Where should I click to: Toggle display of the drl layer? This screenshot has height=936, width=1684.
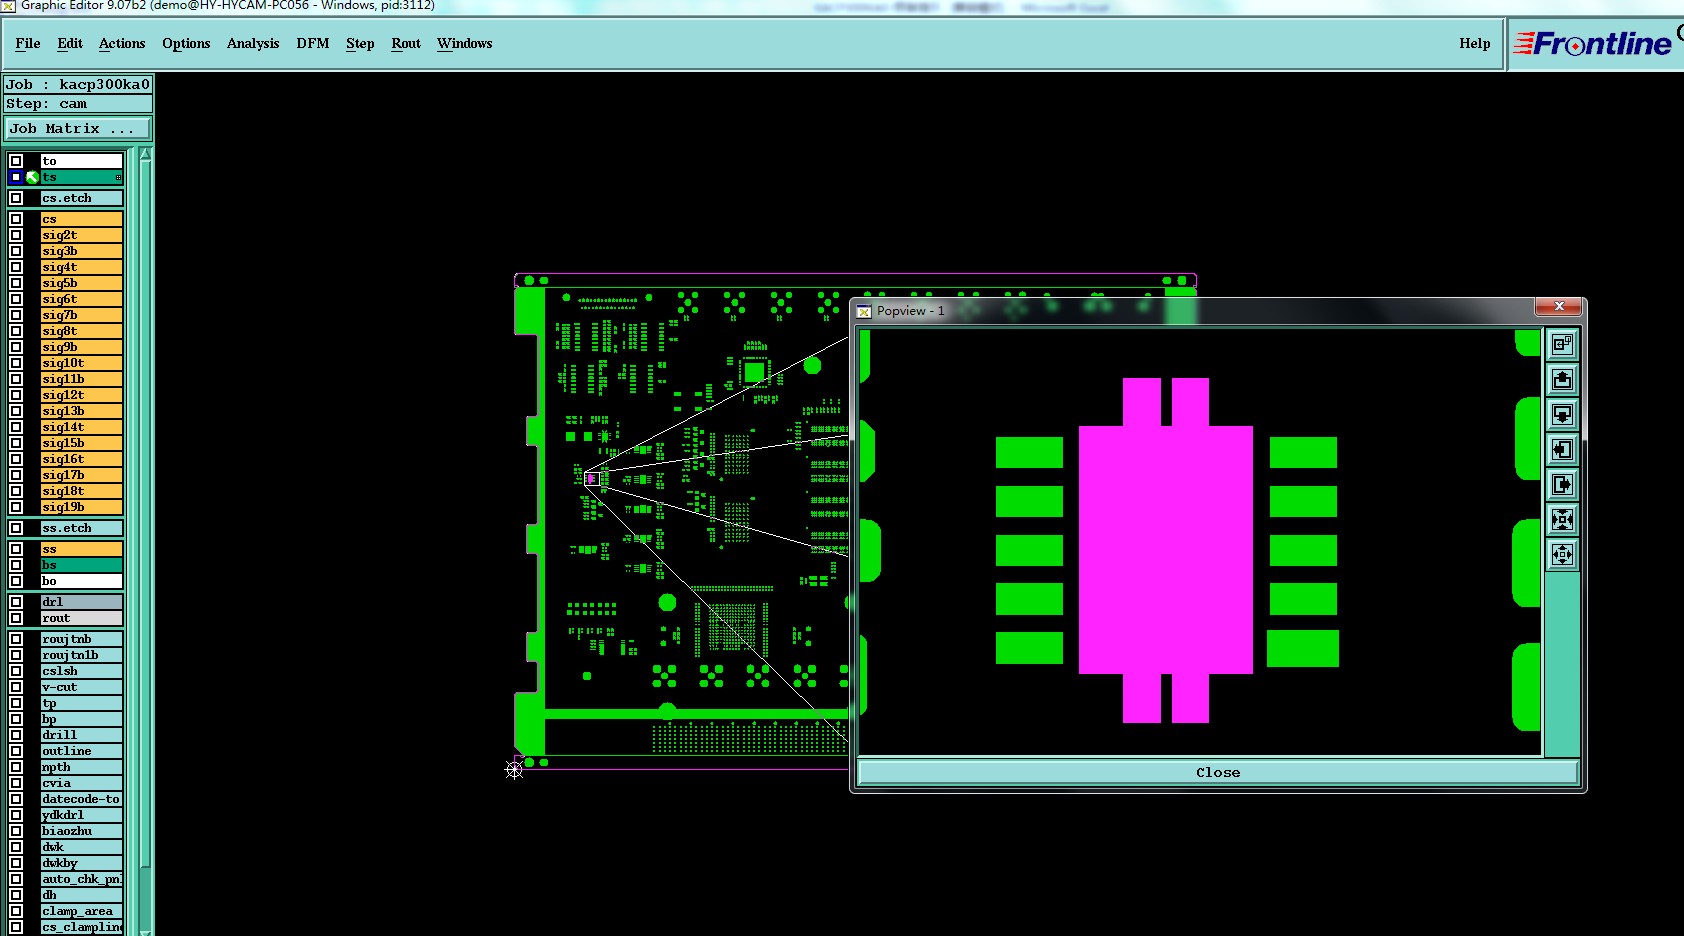[16, 602]
